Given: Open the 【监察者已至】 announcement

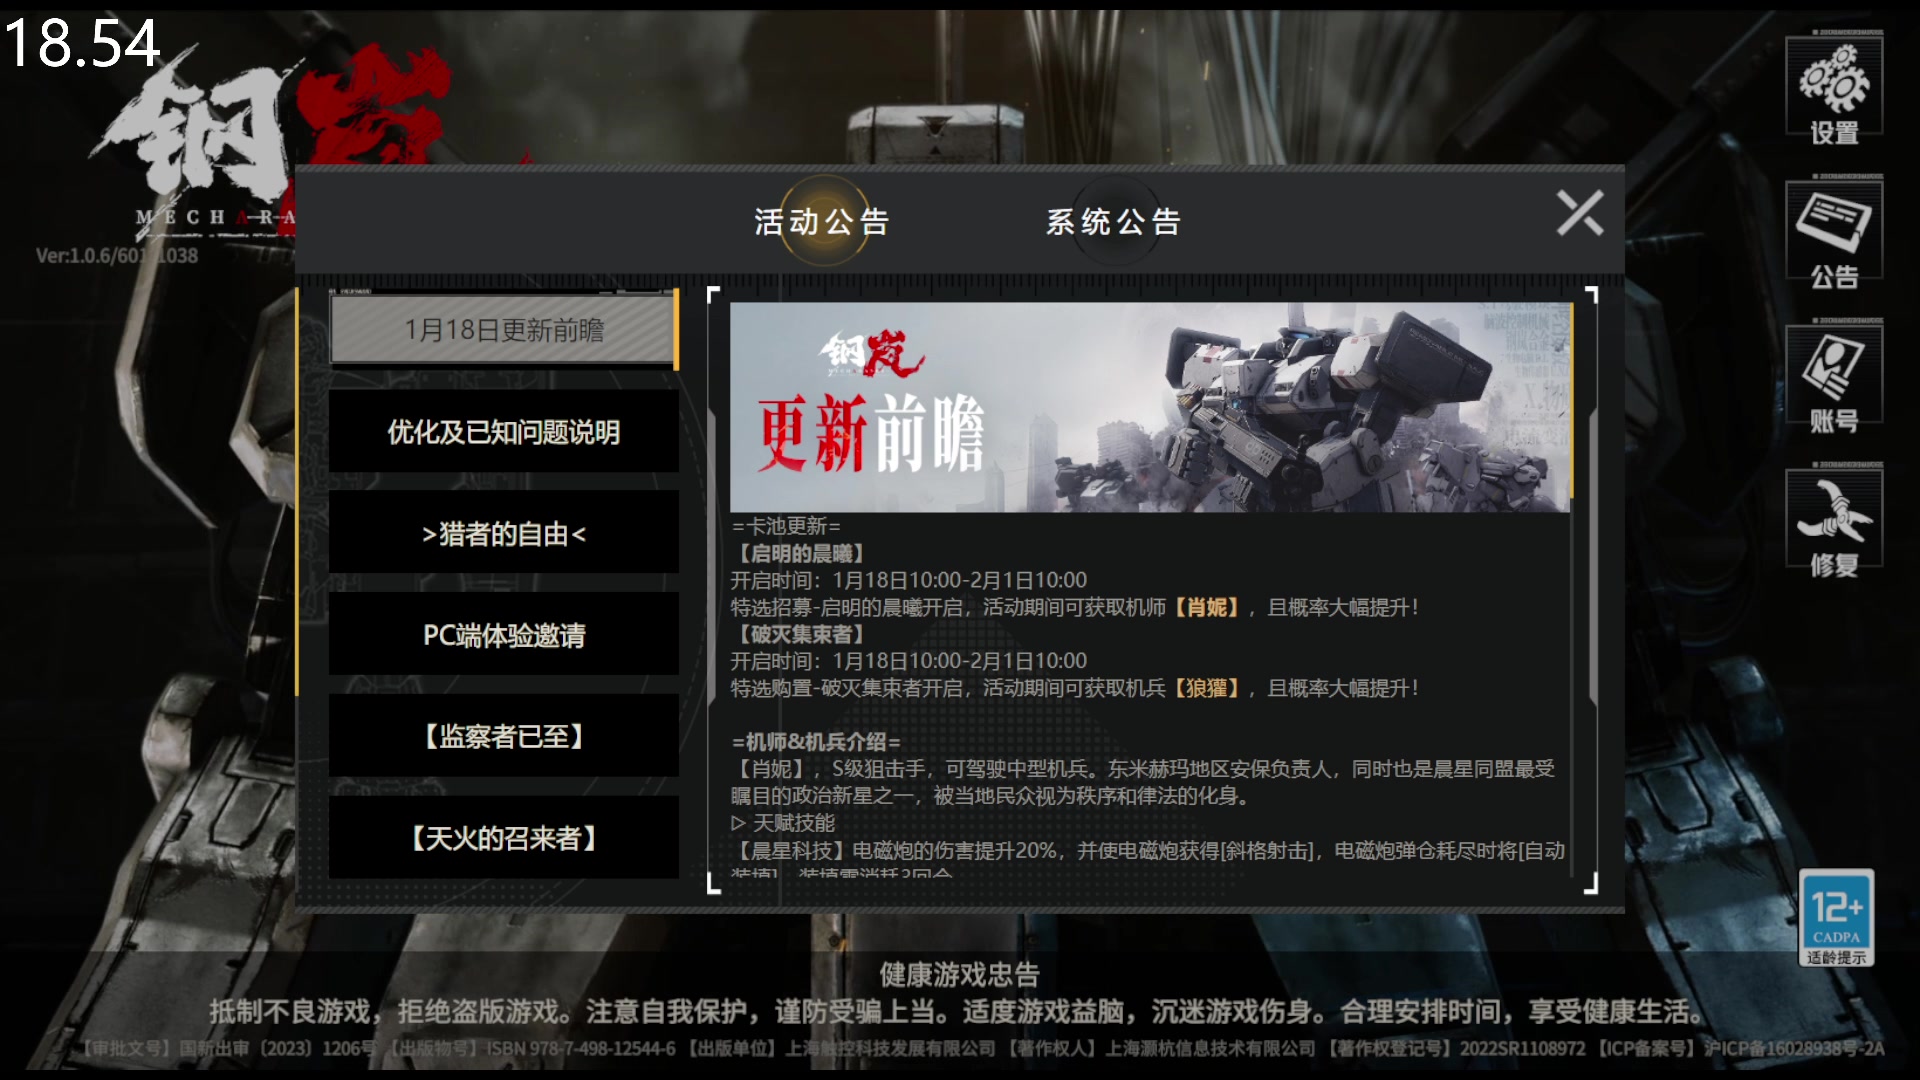Looking at the screenshot, I should point(504,737).
